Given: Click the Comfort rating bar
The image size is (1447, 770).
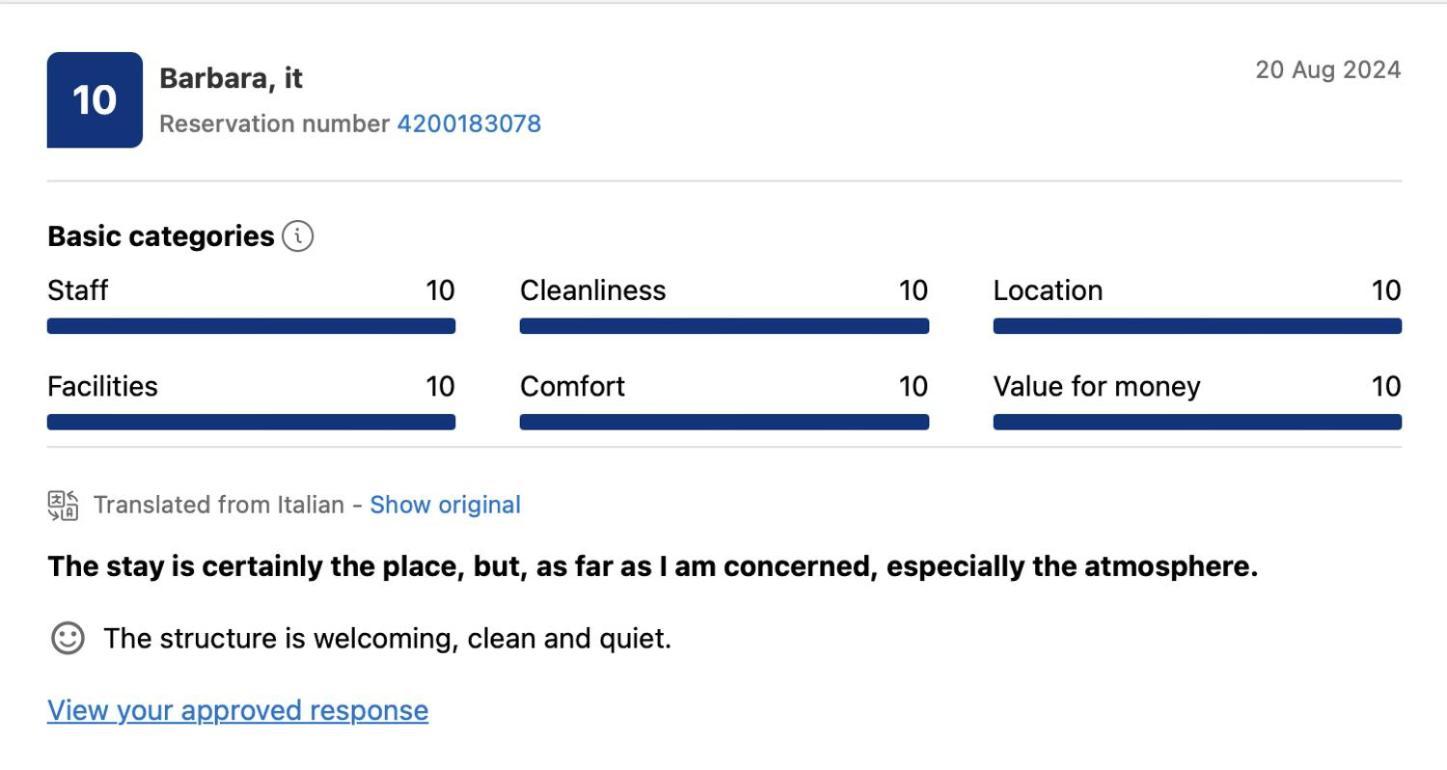Looking at the screenshot, I should tap(724, 422).
